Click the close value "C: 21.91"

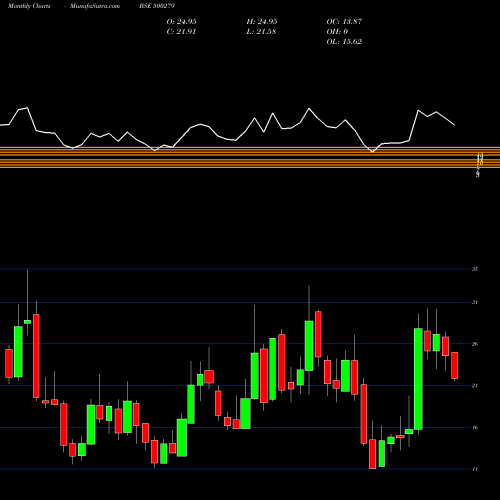click(181, 32)
